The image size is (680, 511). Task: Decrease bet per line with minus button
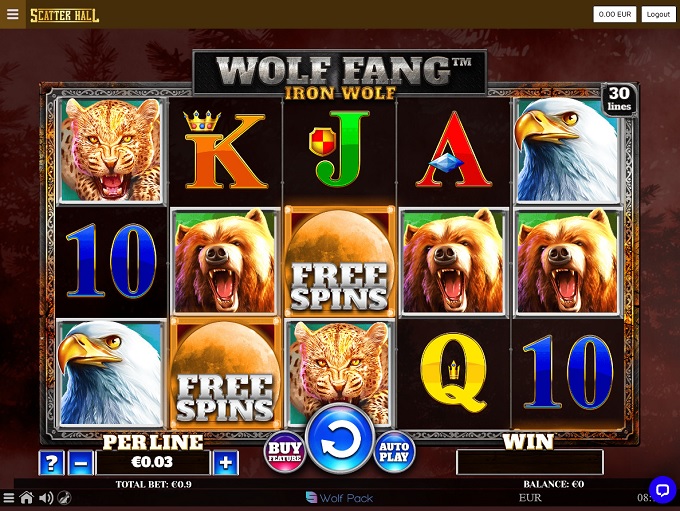coord(81,463)
